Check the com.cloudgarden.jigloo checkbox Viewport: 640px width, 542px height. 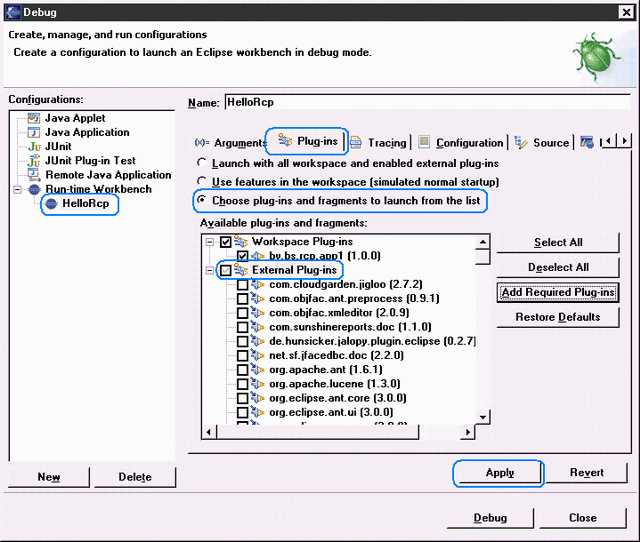point(243,284)
